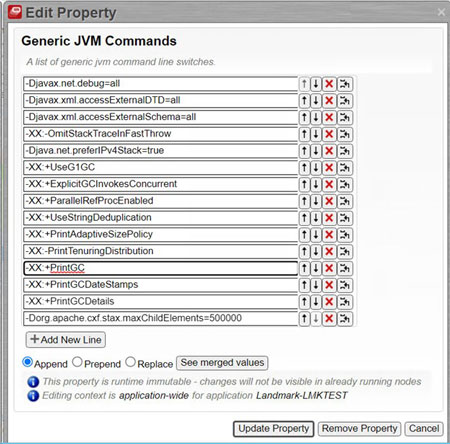Move -Dorg.apache.cxf.stax.maxChildElements line up

click(304, 319)
